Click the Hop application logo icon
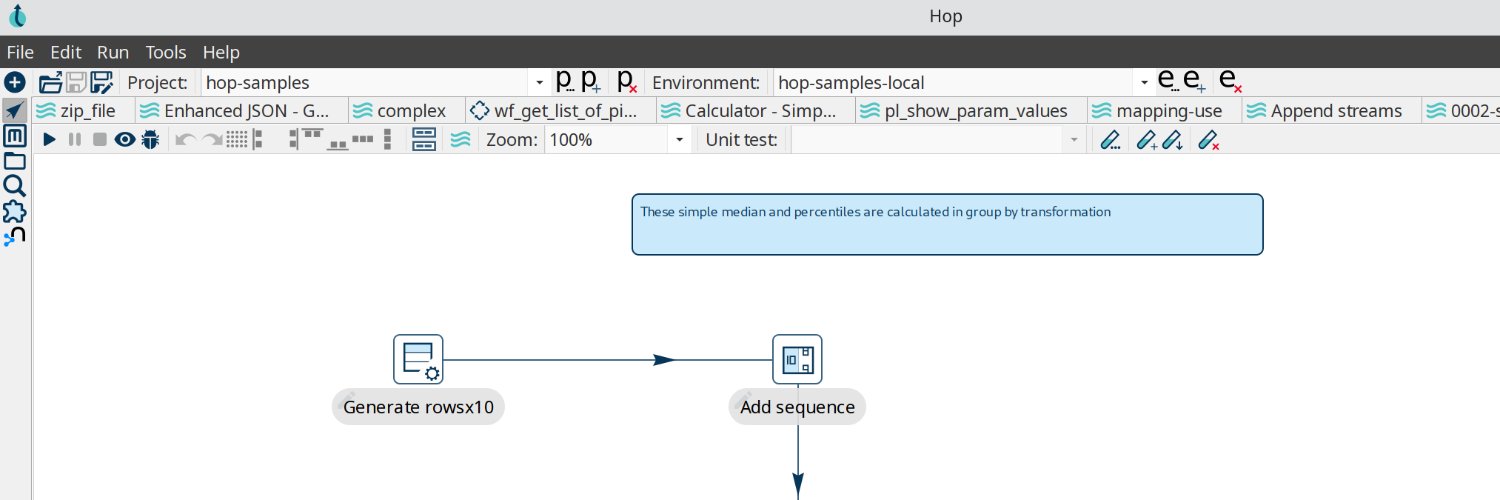The image size is (1500, 500). tap(18, 16)
